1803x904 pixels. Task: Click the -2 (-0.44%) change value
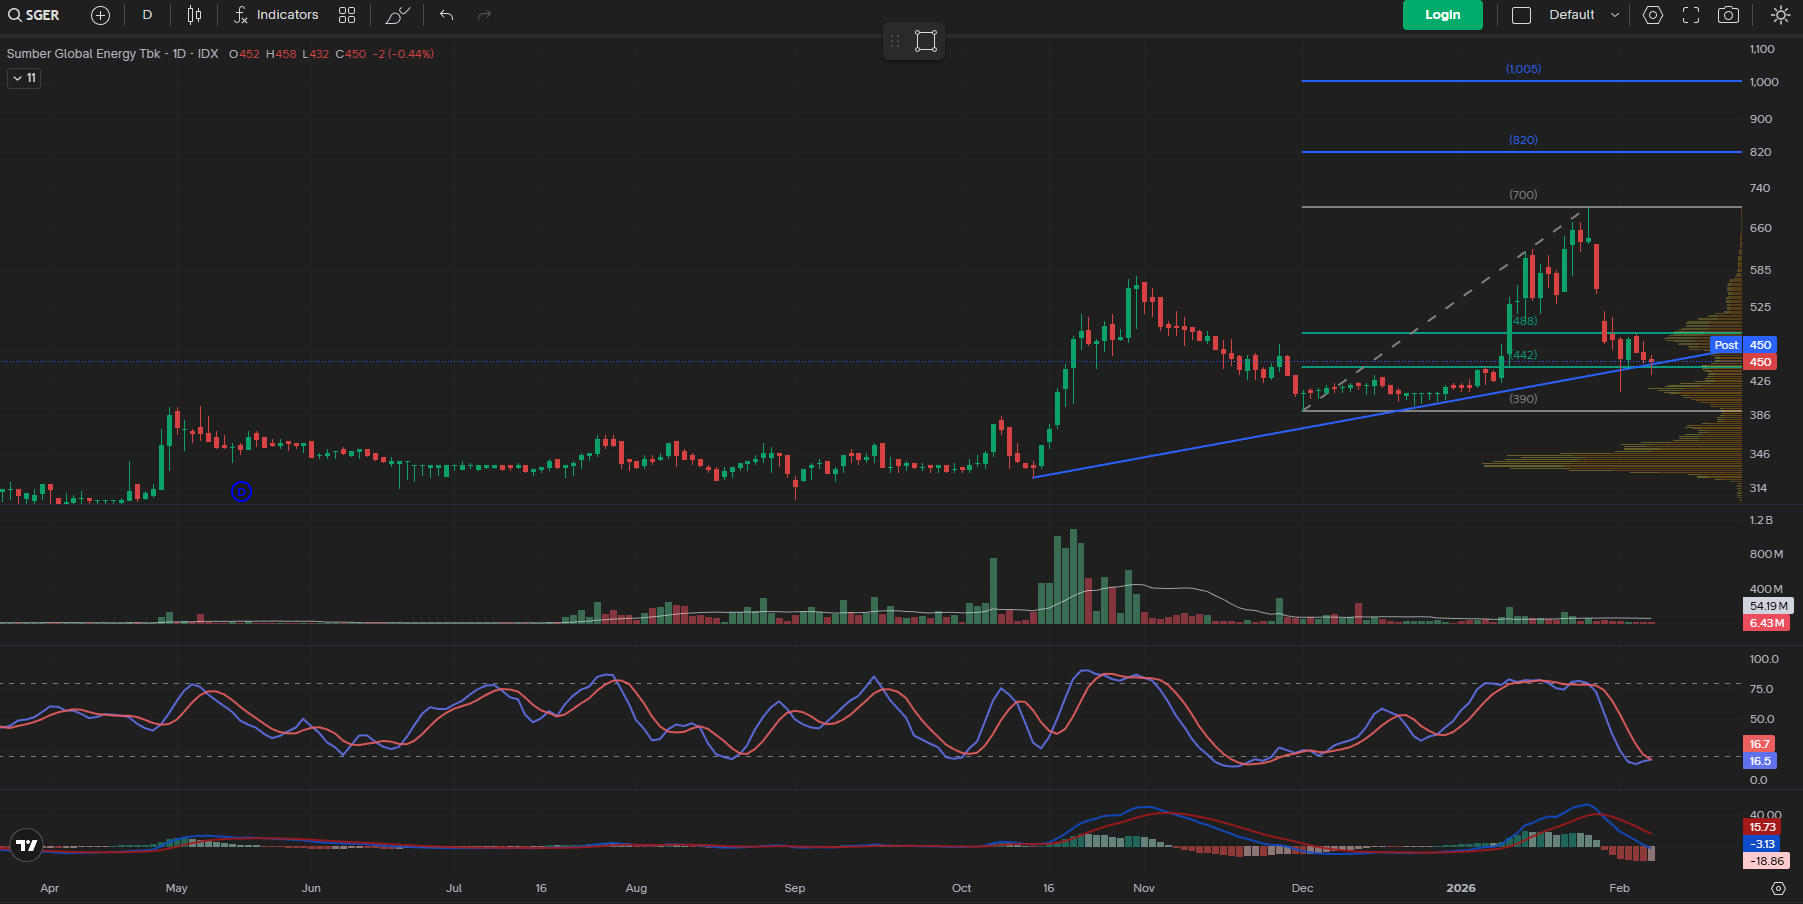[x=403, y=54]
